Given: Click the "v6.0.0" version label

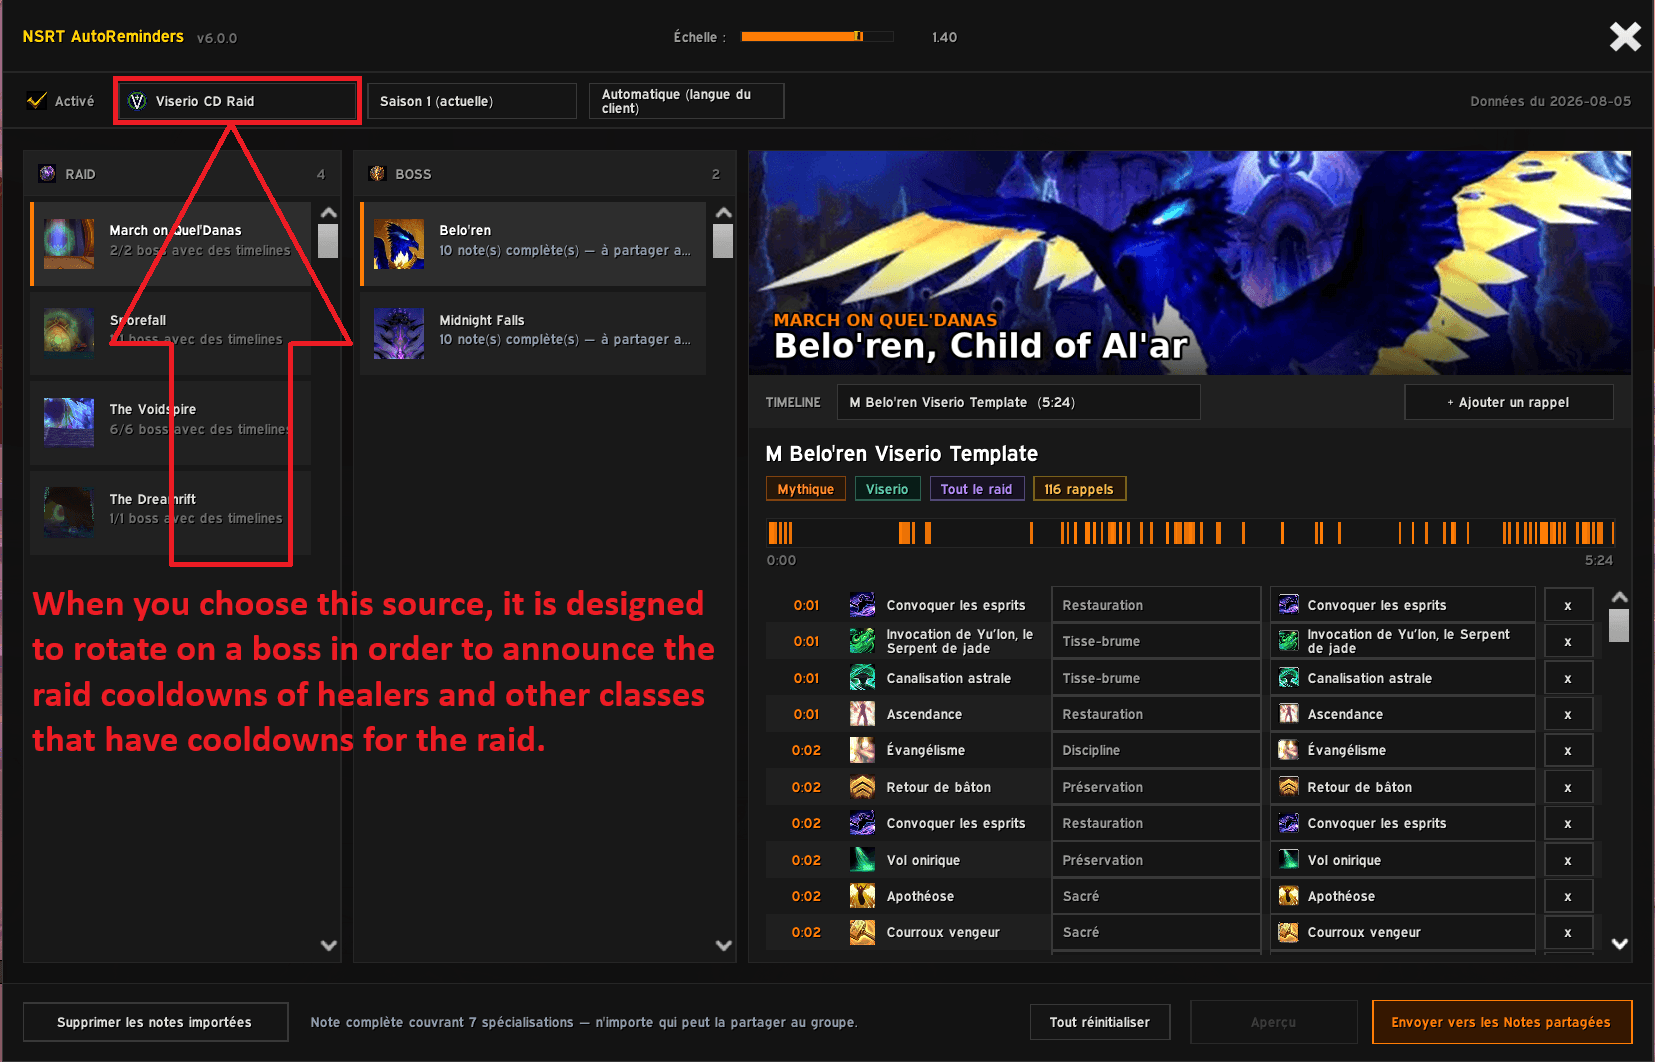Looking at the screenshot, I should (217, 38).
